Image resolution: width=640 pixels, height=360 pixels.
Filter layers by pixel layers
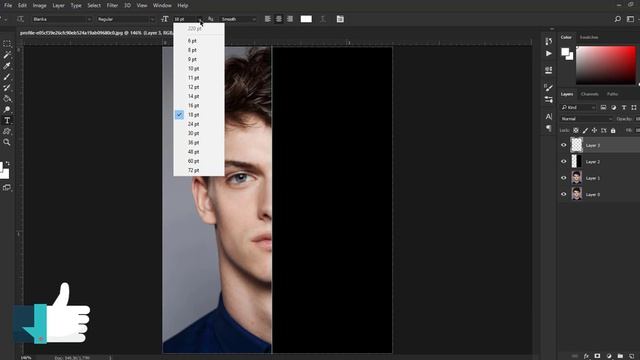tap(603, 107)
